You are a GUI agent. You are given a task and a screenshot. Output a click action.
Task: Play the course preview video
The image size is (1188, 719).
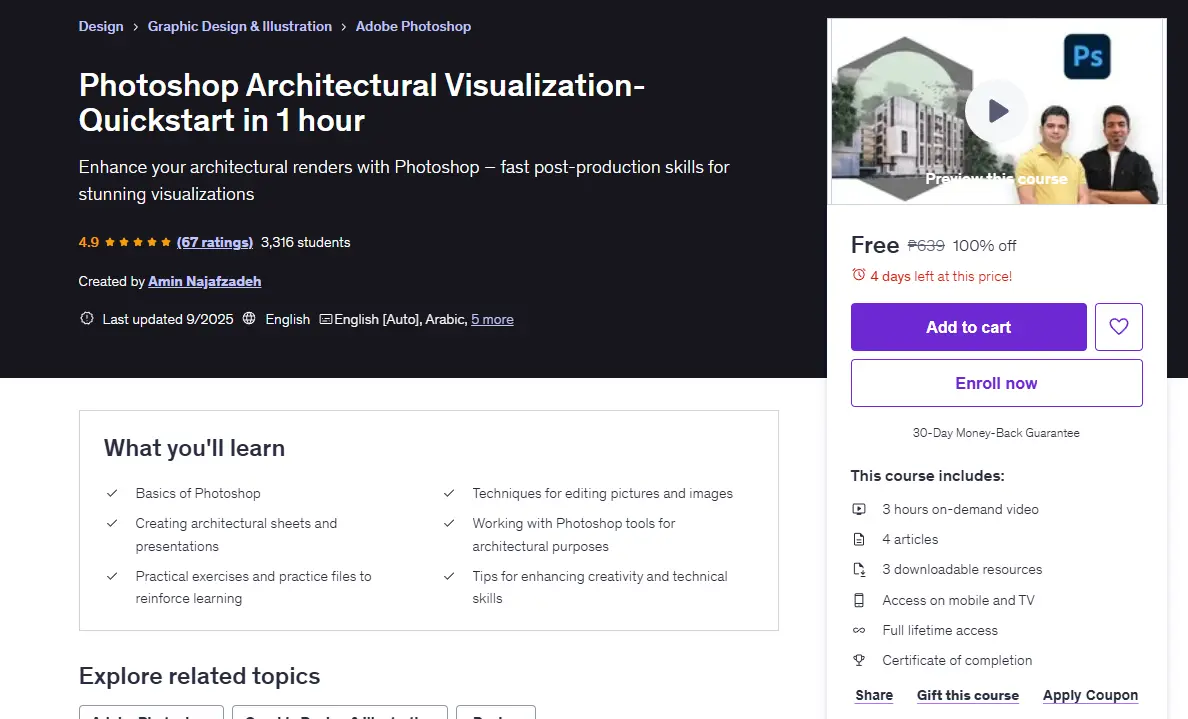[996, 111]
